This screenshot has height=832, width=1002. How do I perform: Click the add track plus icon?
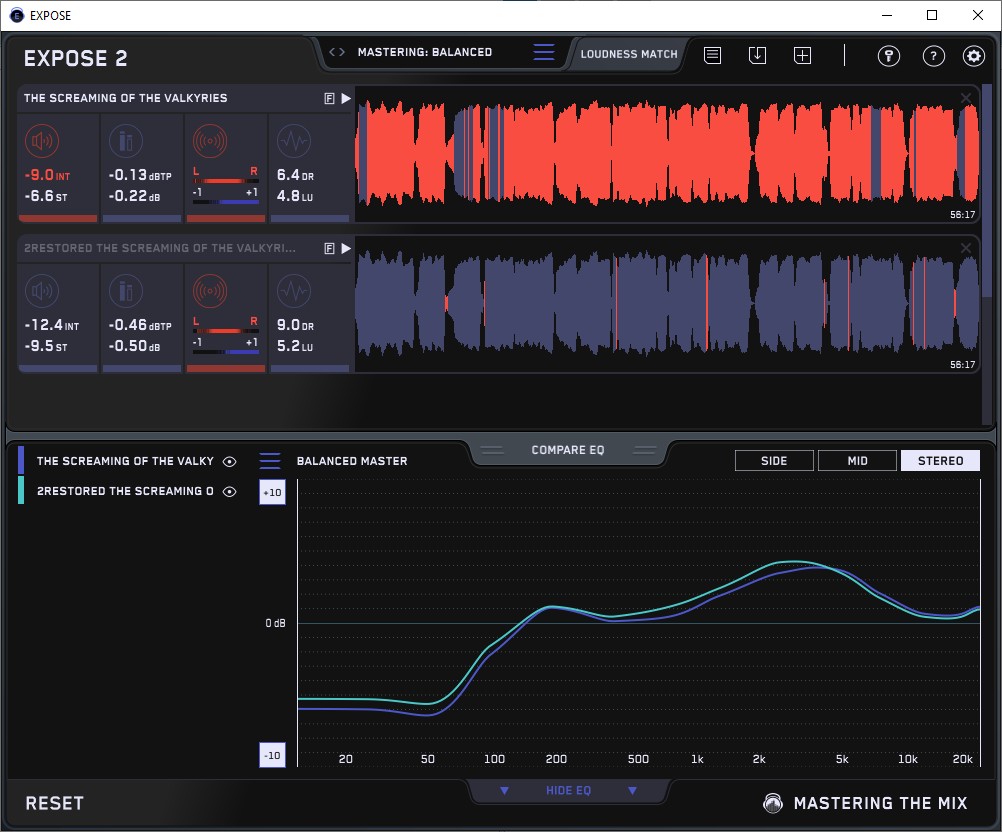(x=802, y=56)
